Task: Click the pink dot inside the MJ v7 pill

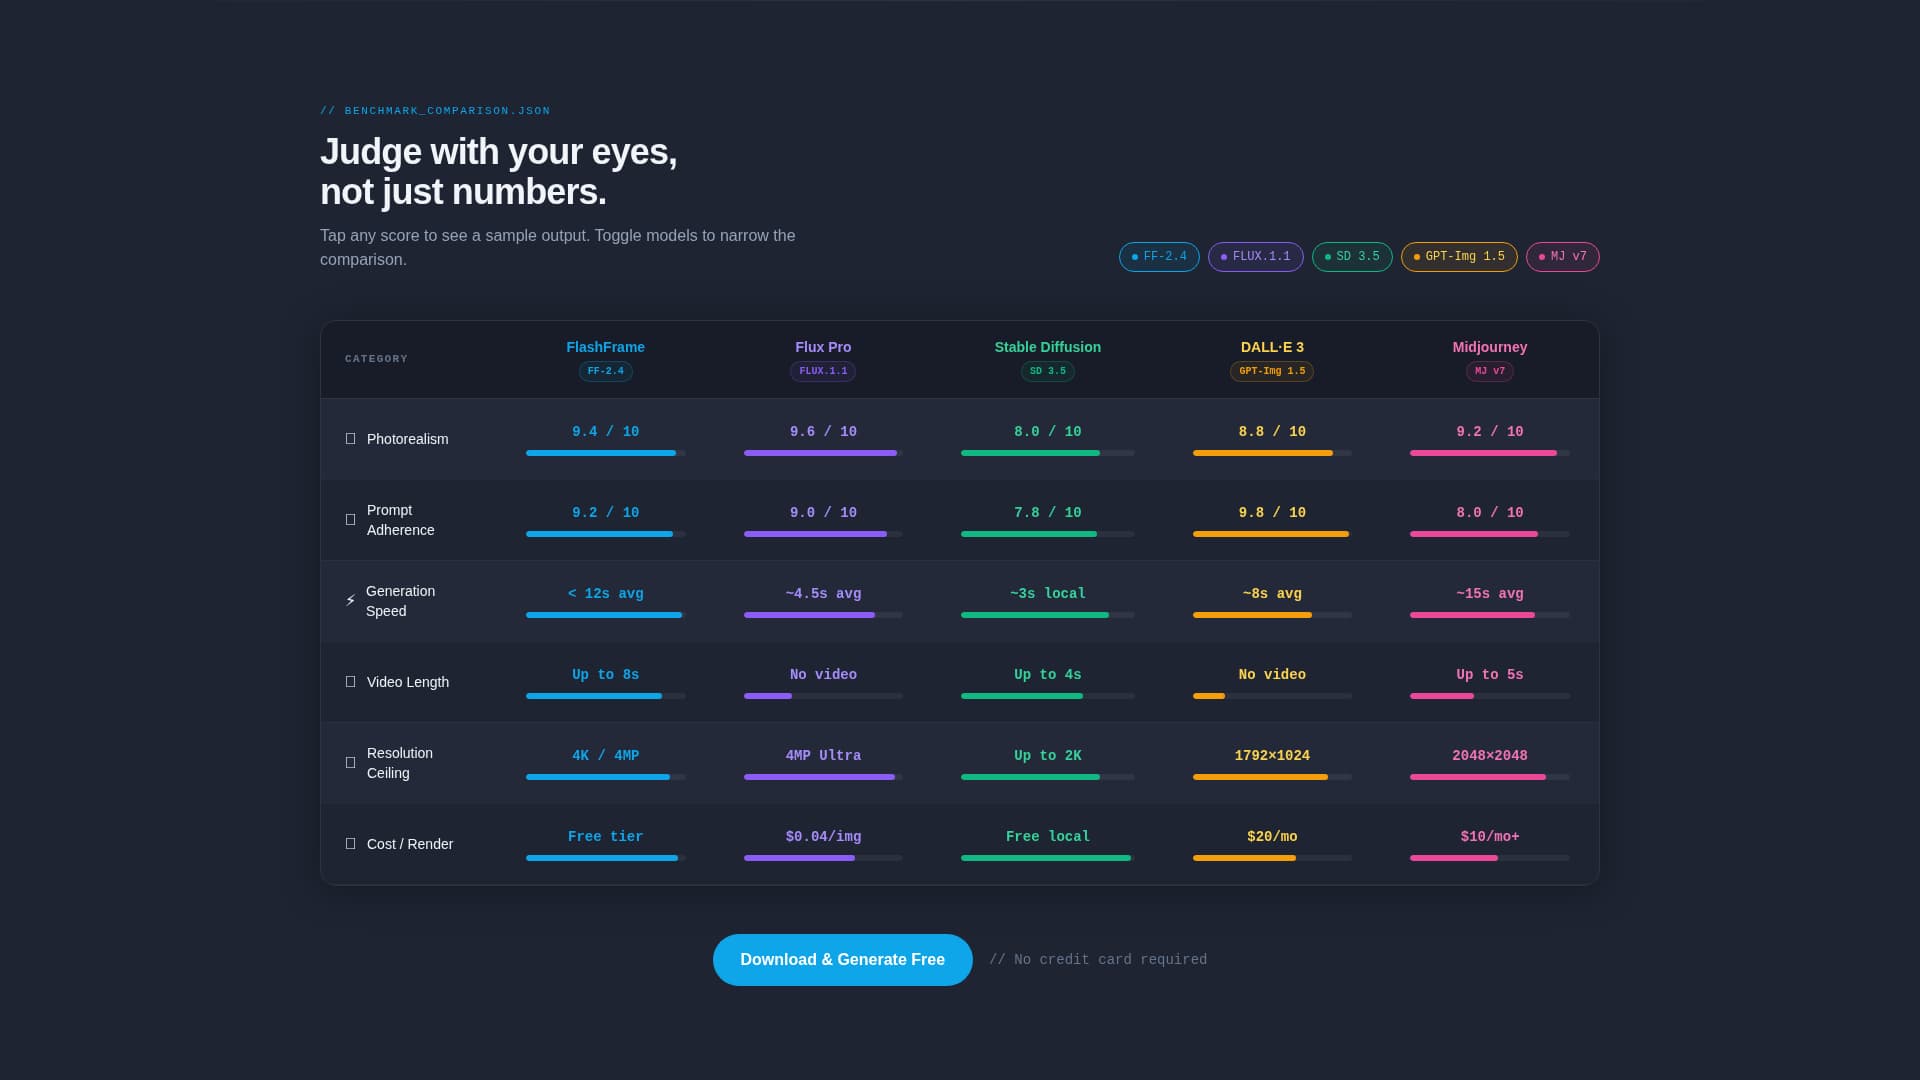Action: (1541, 256)
